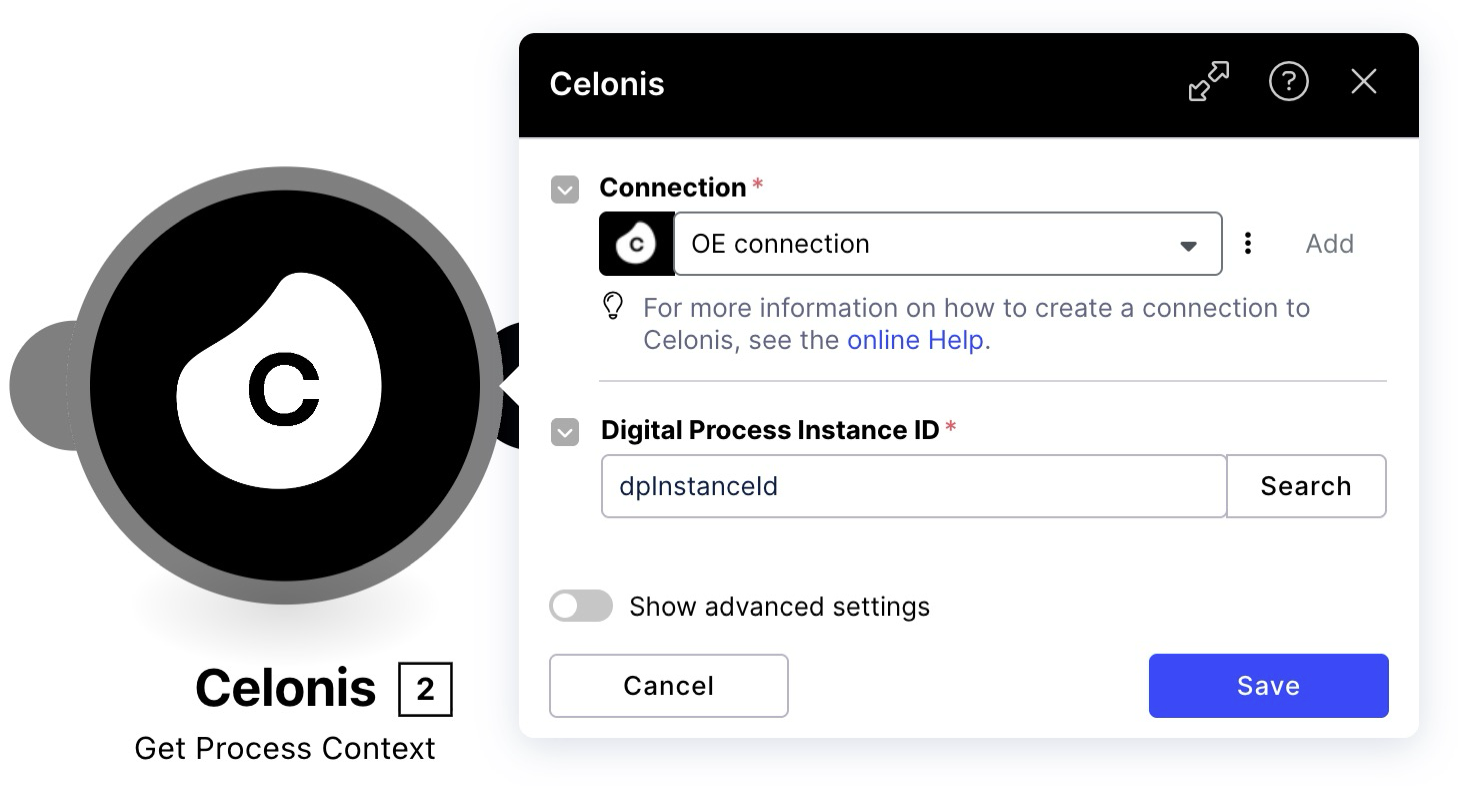Save the Celonis module settings
The image size is (1458, 786).
click(x=1268, y=686)
